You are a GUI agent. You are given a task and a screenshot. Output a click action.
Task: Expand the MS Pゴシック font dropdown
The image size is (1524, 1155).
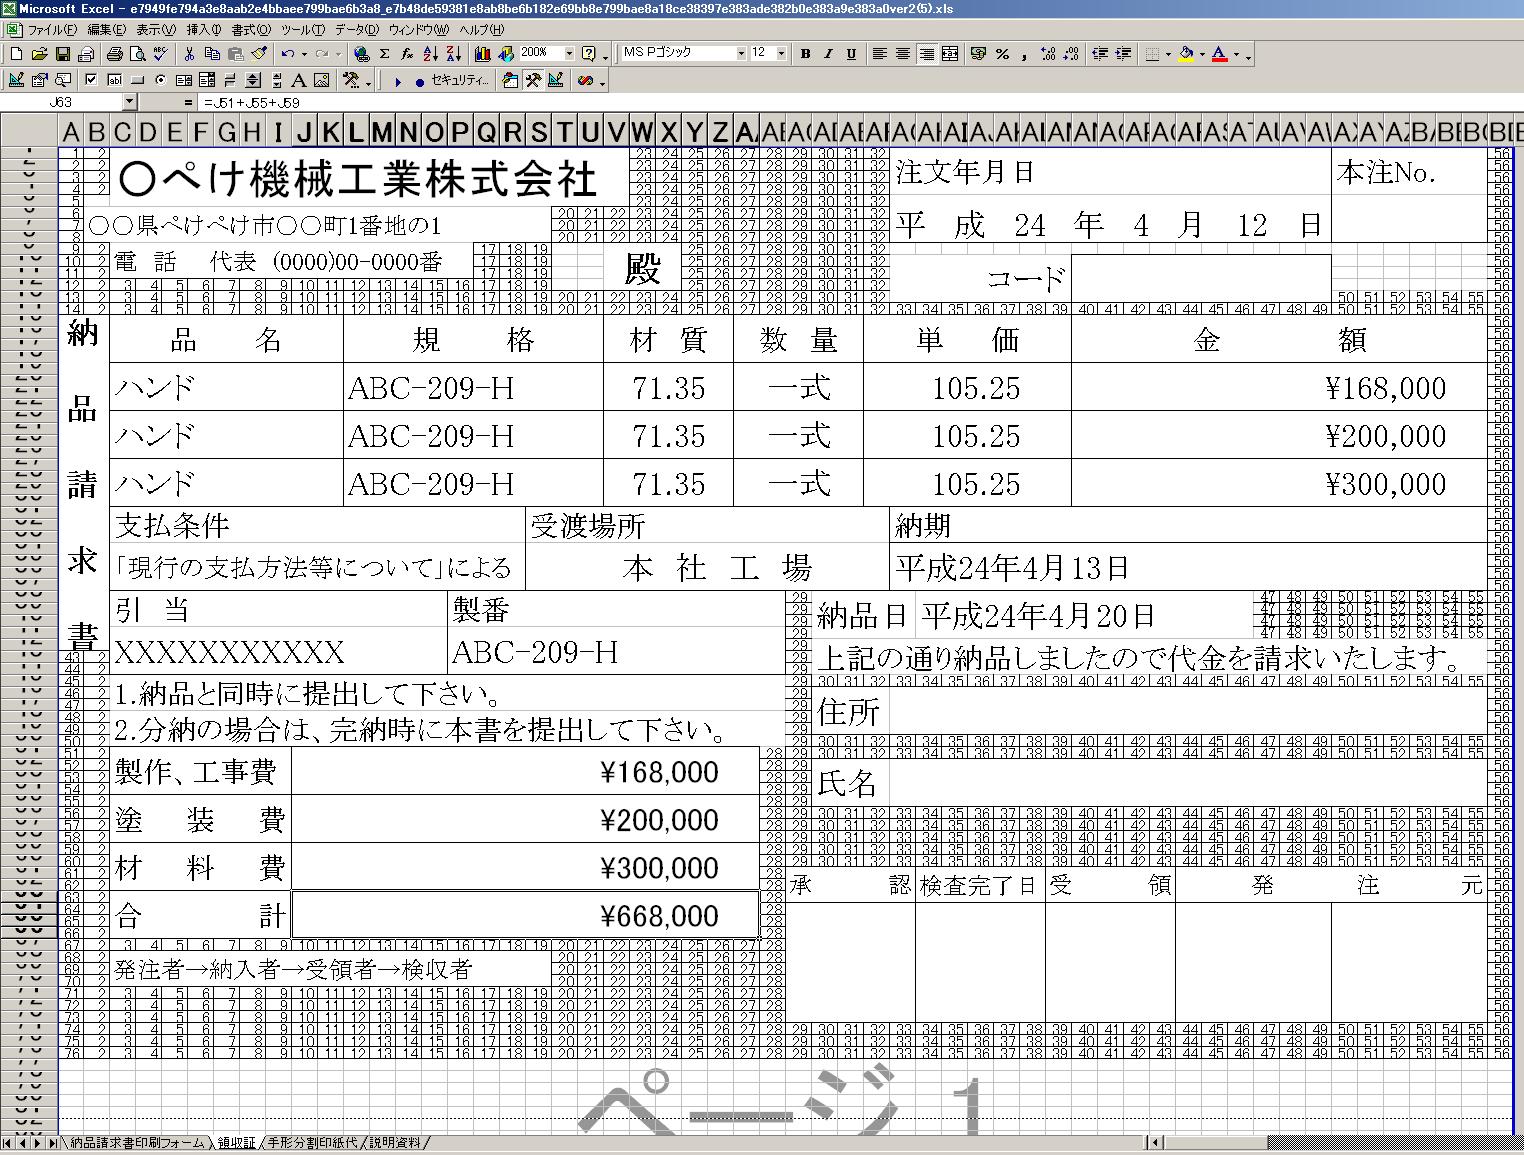click(x=740, y=54)
